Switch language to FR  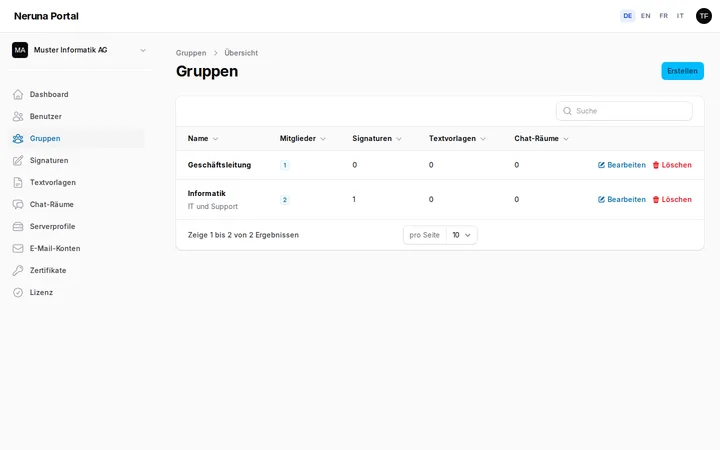tap(663, 16)
